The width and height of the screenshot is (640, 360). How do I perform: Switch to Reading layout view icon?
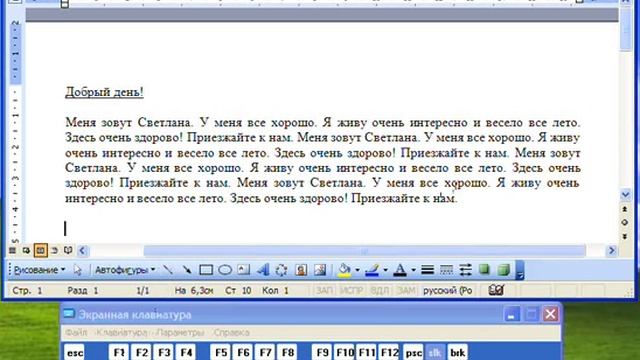pyautogui.click(x=68, y=250)
